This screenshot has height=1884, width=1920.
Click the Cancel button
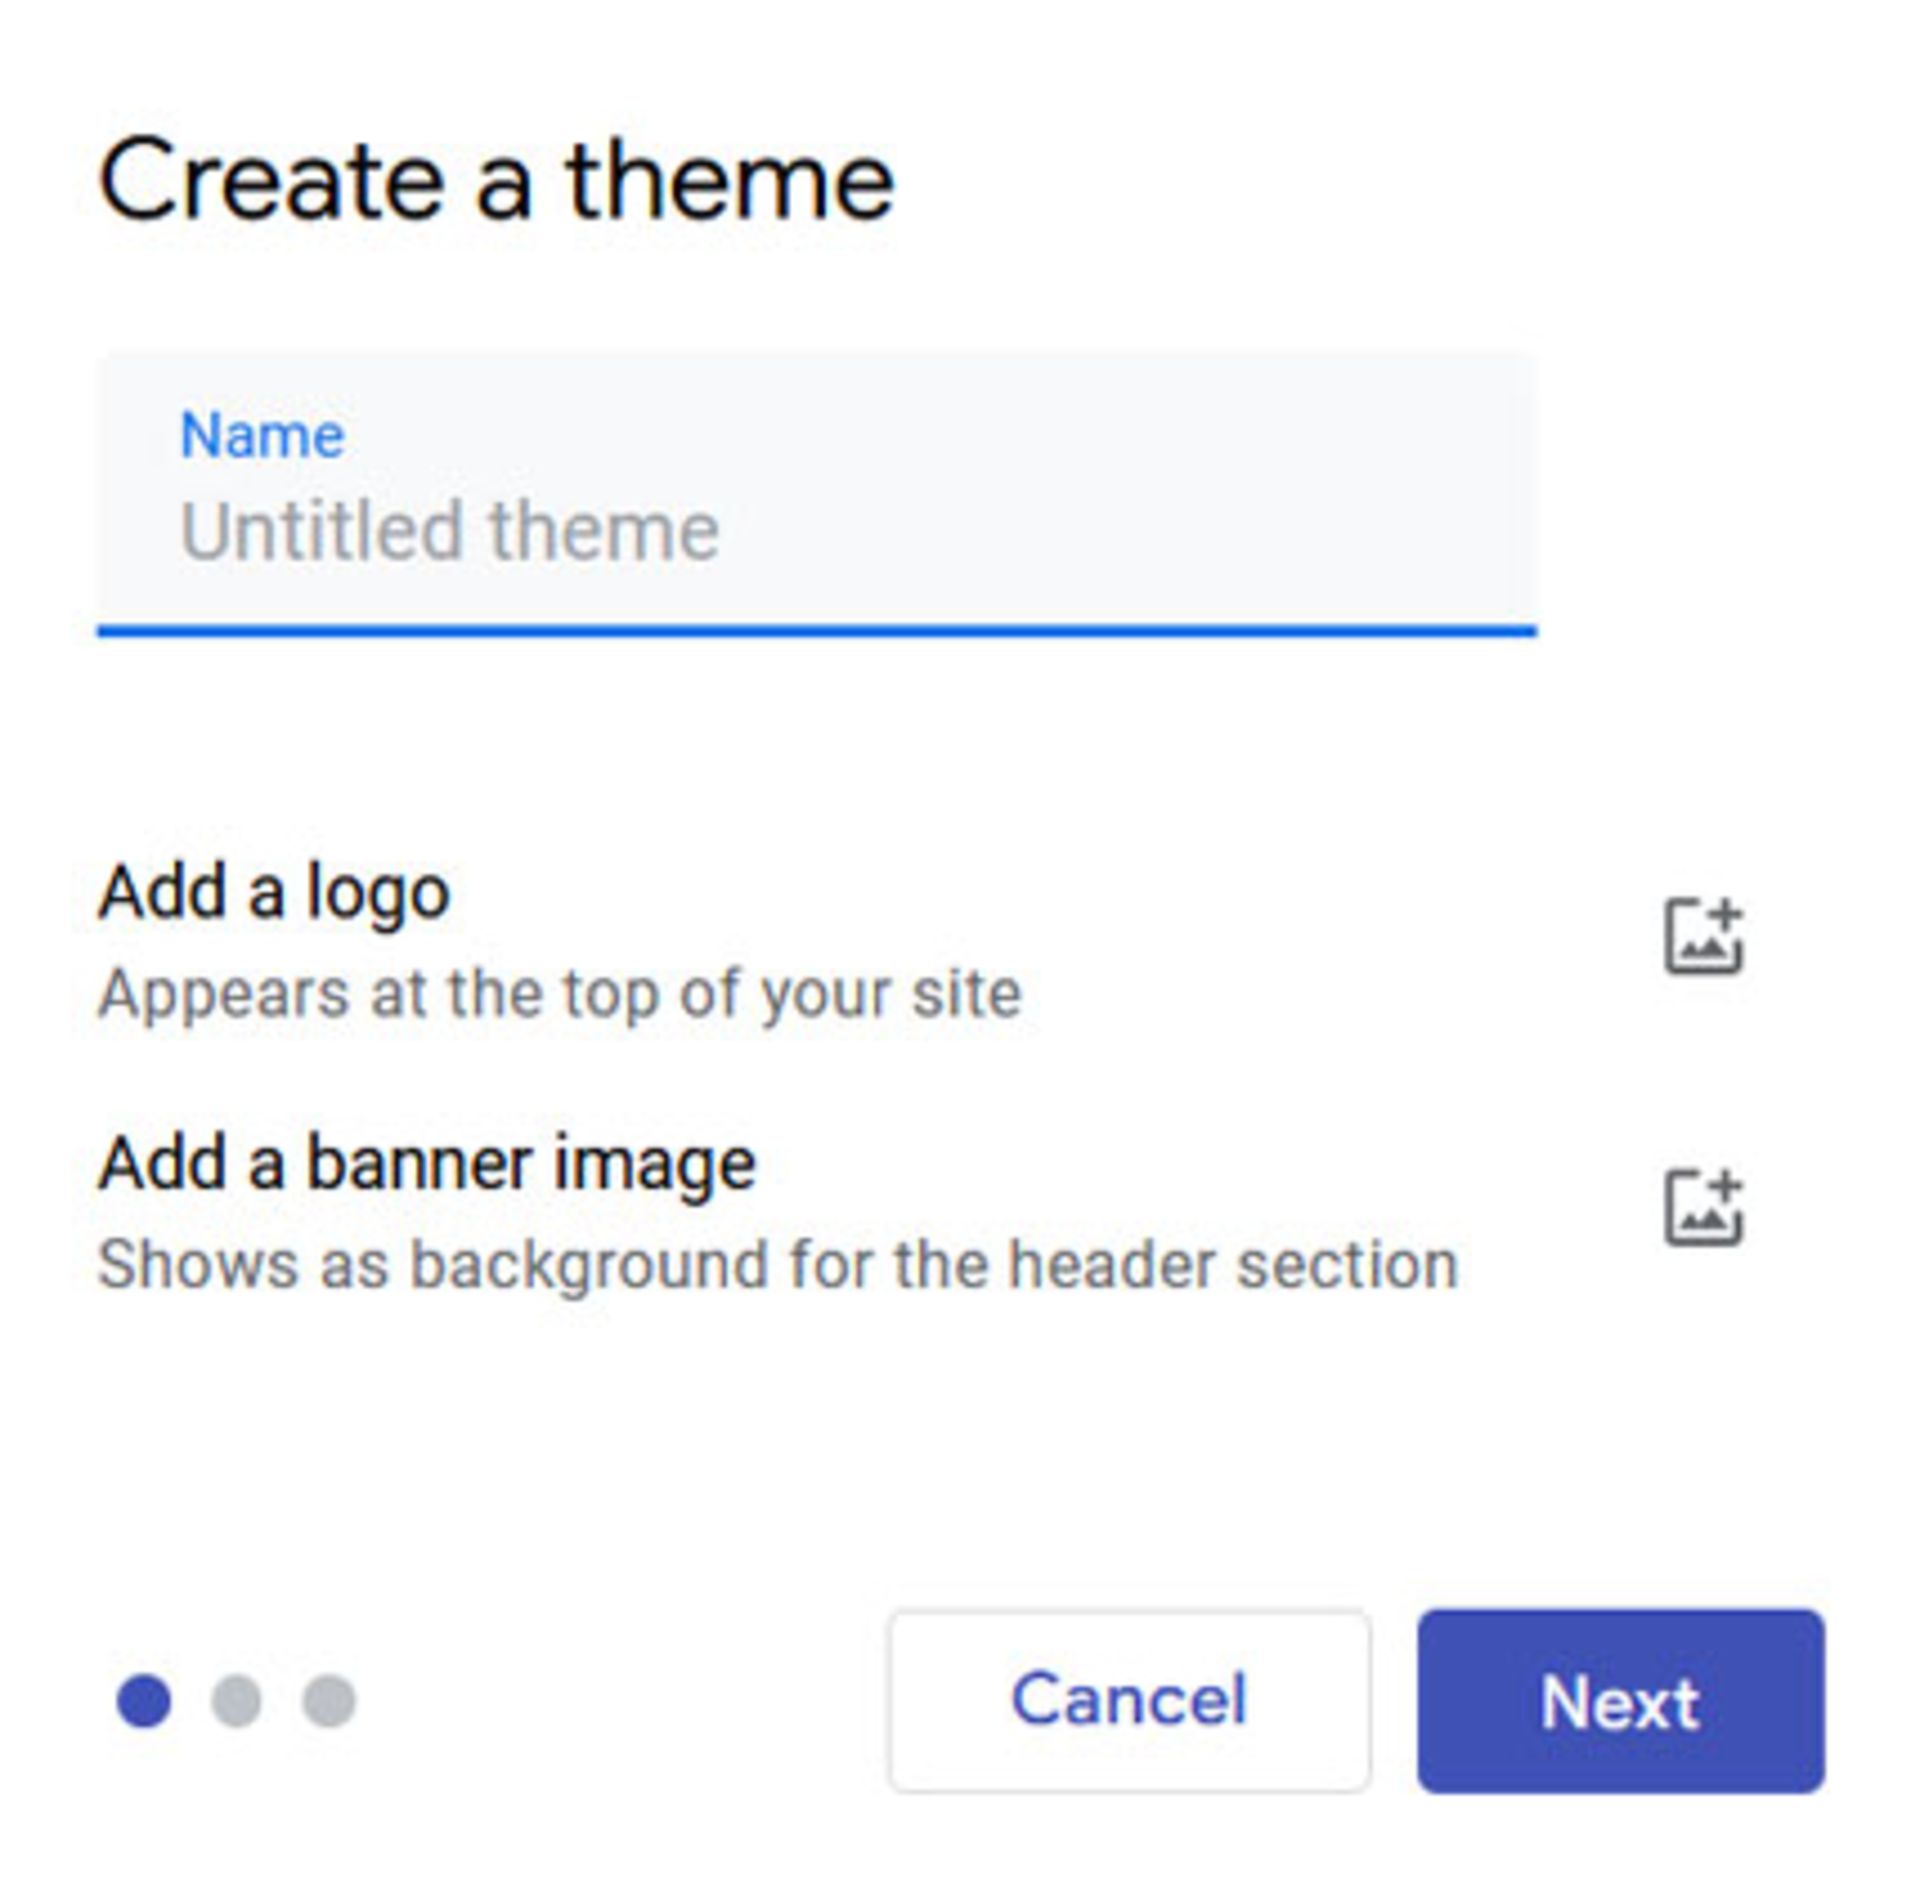(1129, 1700)
